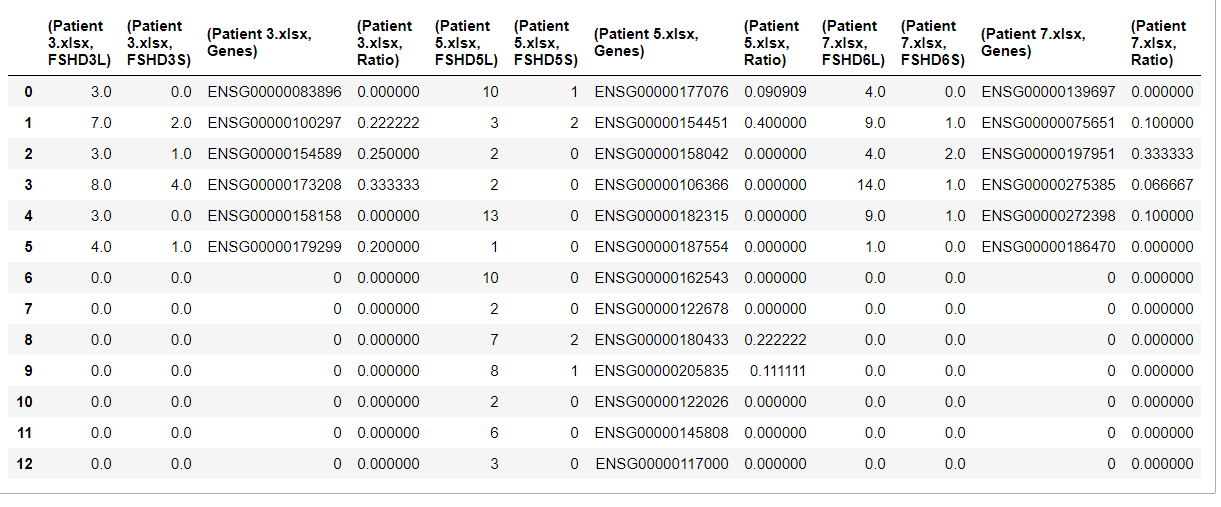Viewport: 1221px width, 507px height.
Task: Select row index 0
Action: coord(29,92)
